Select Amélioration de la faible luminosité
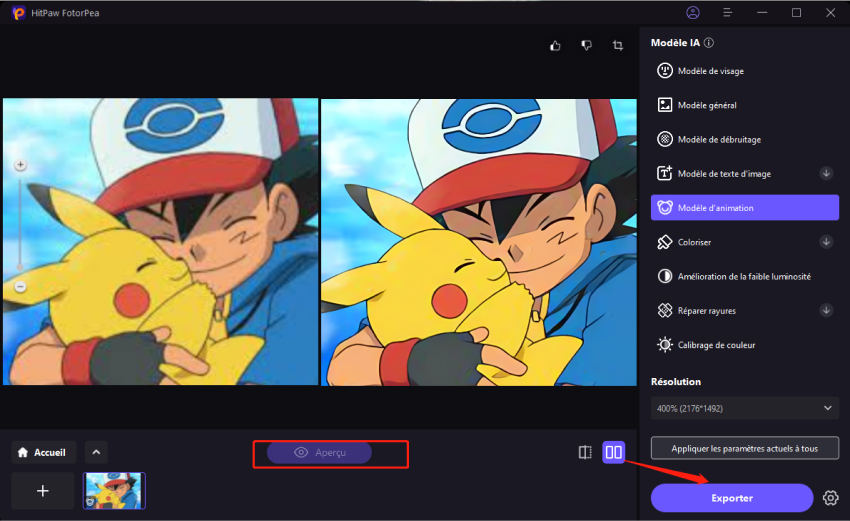The image size is (850, 521). click(x=745, y=276)
